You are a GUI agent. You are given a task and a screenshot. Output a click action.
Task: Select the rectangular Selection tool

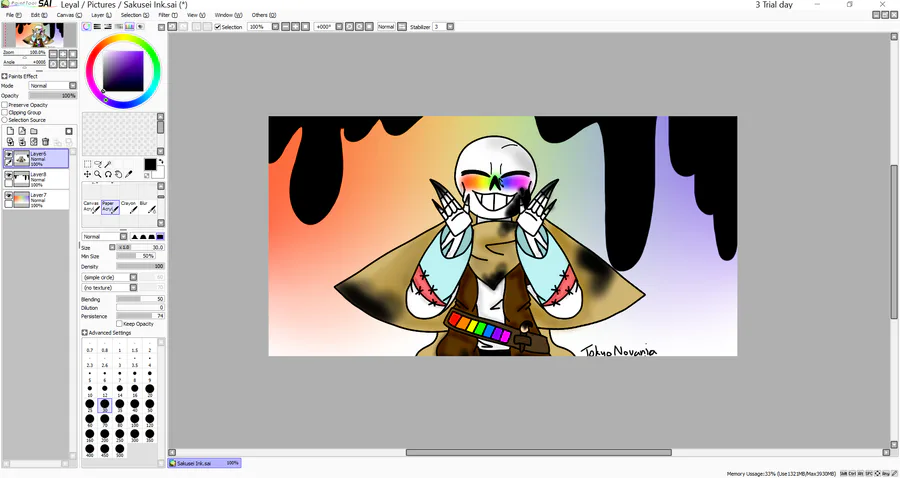point(87,164)
